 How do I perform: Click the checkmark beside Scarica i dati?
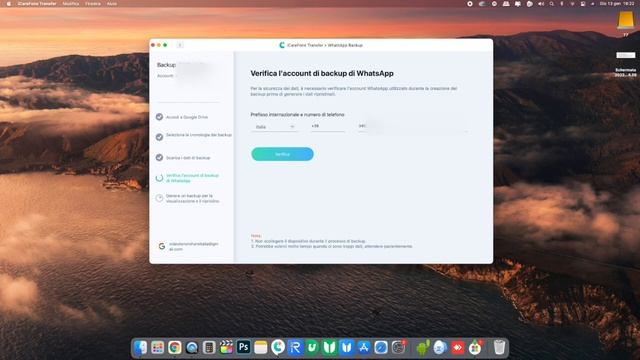pos(159,158)
